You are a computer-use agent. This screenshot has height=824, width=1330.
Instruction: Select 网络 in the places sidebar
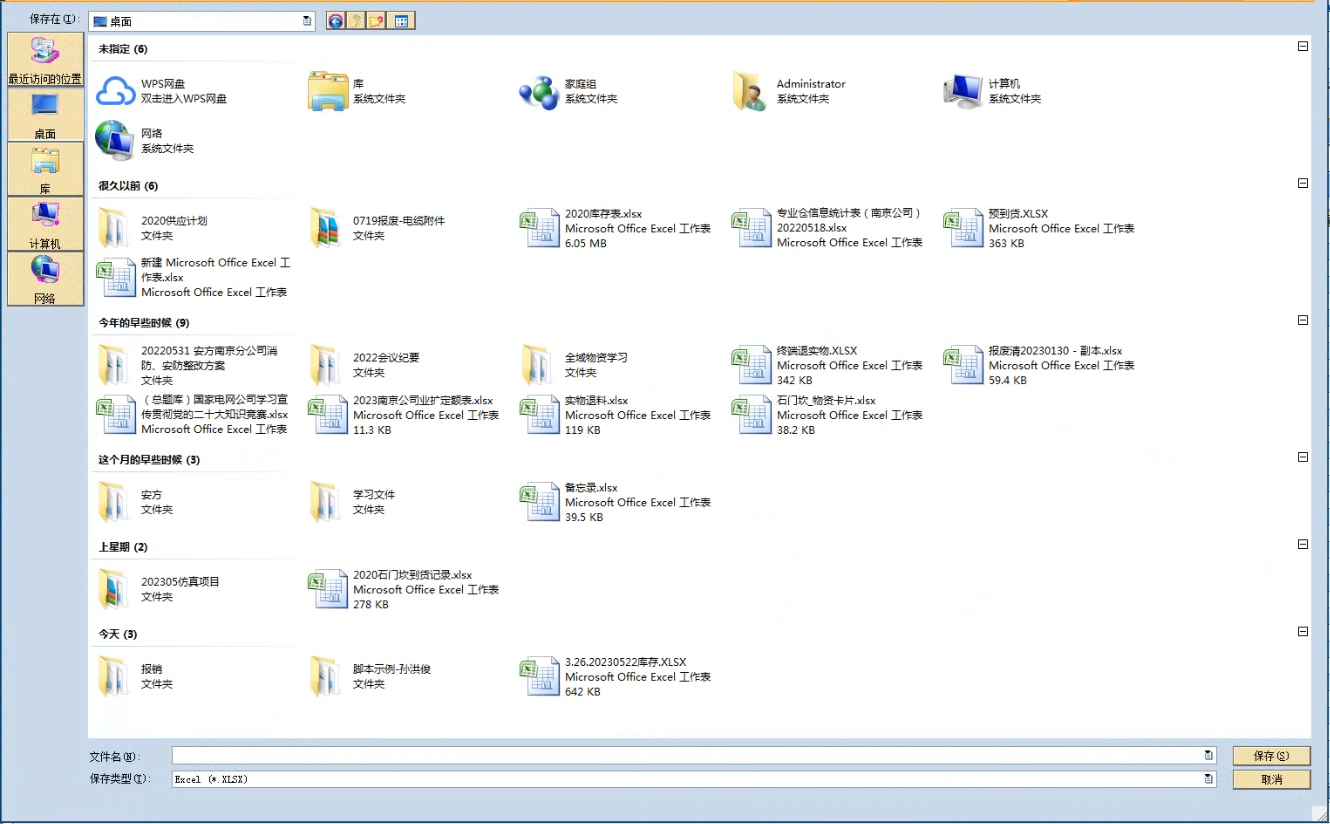tap(45, 278)
